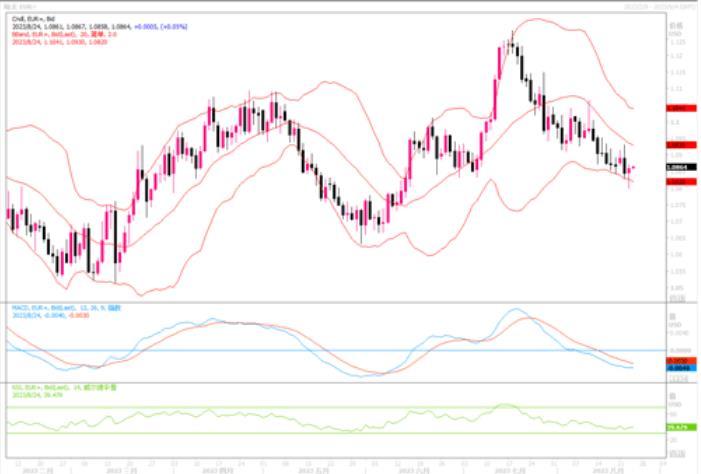Click the blue MACD zero line
This screenshot has height=474, width=701.
pyautogui.click(x=300, y=350)
